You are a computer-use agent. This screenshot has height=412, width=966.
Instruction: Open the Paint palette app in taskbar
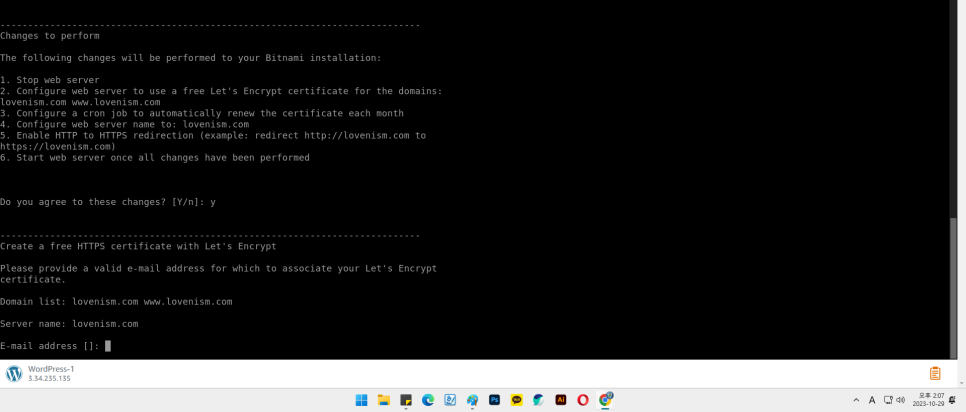[473, 400]
